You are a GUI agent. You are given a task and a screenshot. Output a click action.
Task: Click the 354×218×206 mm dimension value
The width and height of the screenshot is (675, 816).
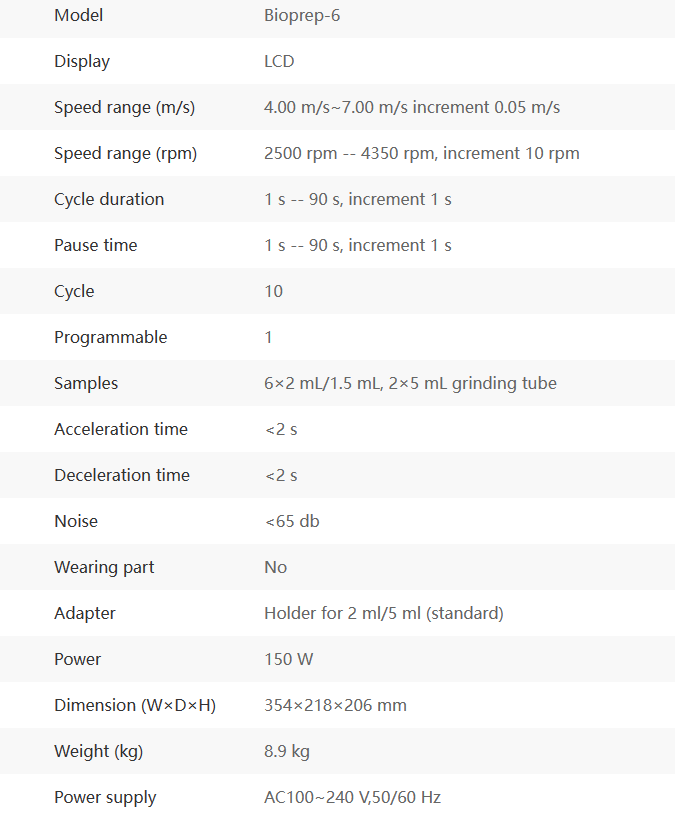pos(335,705)
